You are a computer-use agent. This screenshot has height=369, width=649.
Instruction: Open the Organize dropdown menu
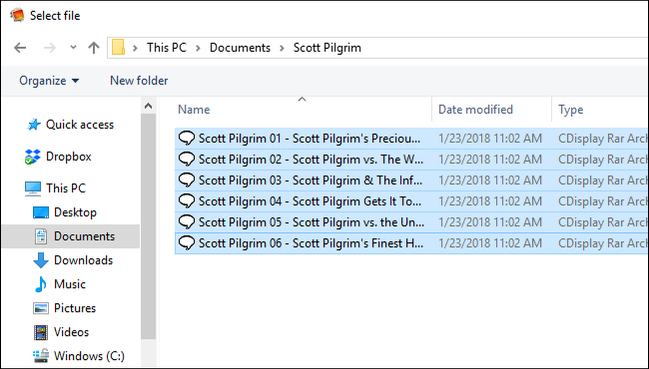point(49,80)
